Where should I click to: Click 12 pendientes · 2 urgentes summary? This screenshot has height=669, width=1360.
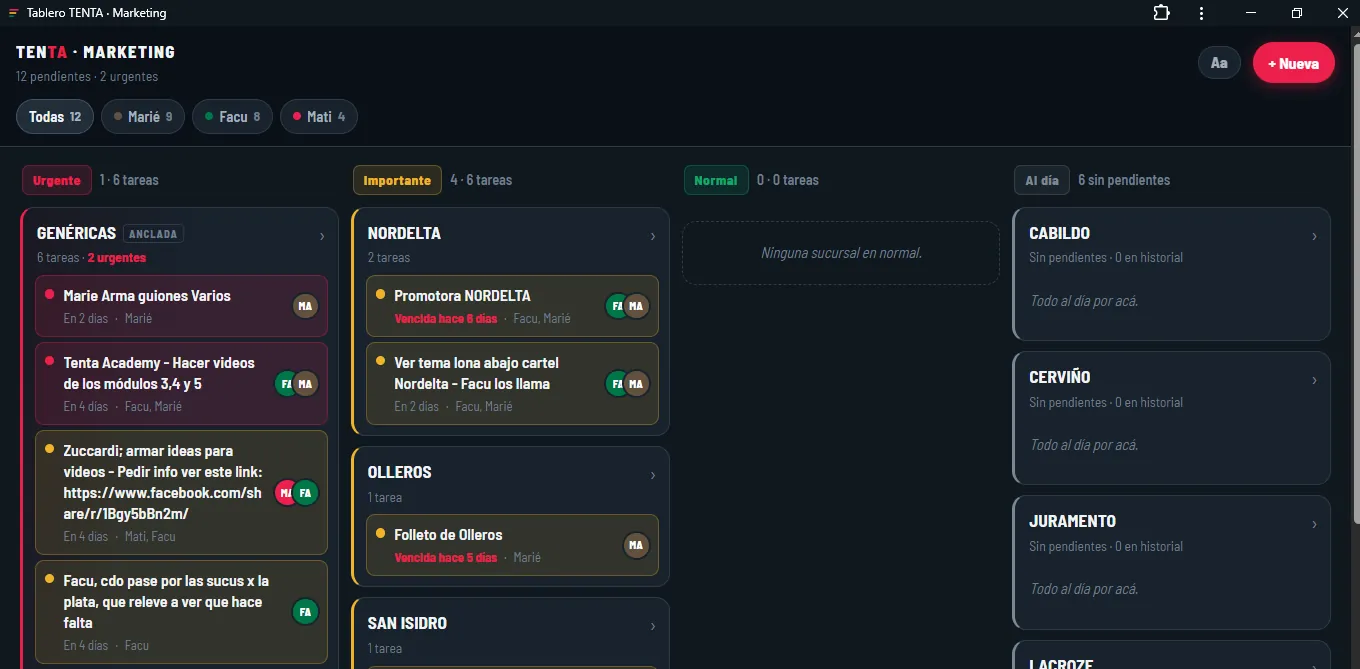coord(87,76)
